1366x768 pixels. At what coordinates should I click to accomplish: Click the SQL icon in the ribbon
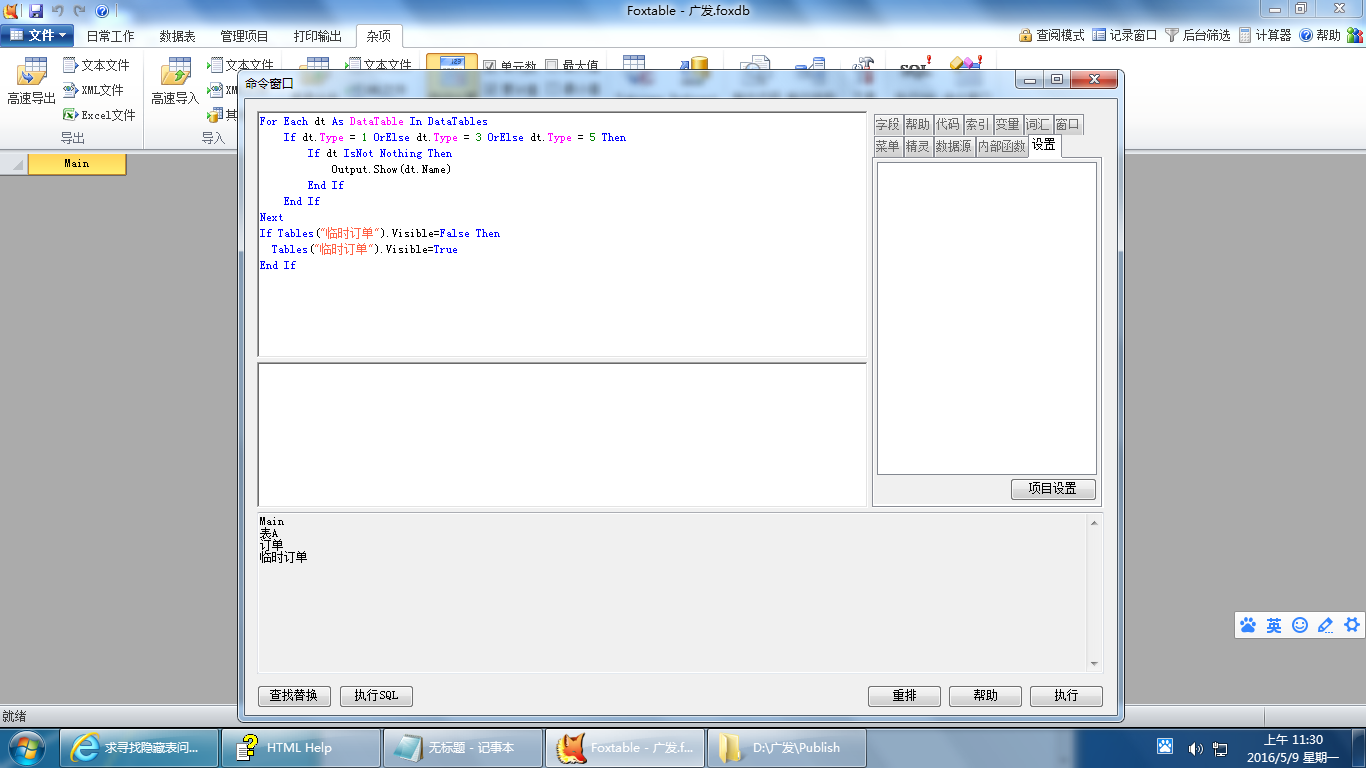(915, 67)
